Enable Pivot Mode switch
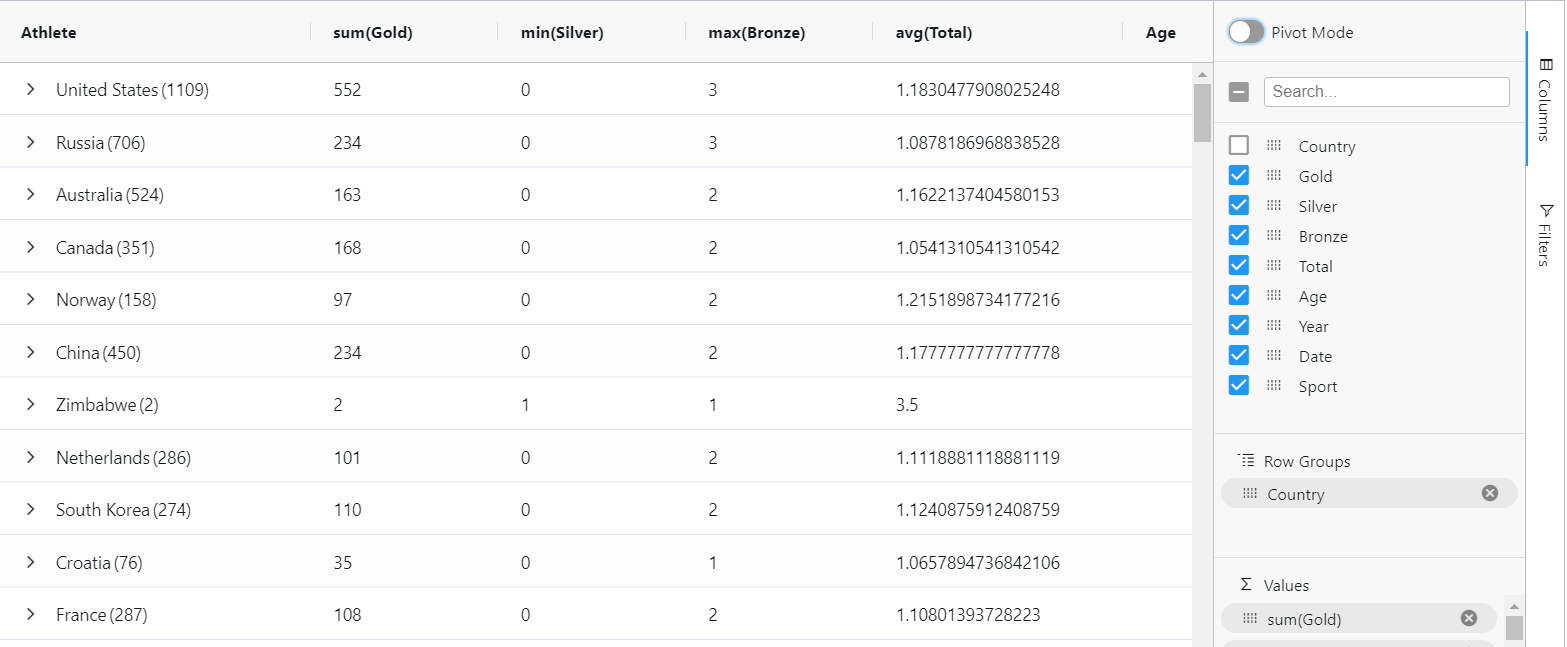This screenshot has width=1567, height=647. 1246,32
